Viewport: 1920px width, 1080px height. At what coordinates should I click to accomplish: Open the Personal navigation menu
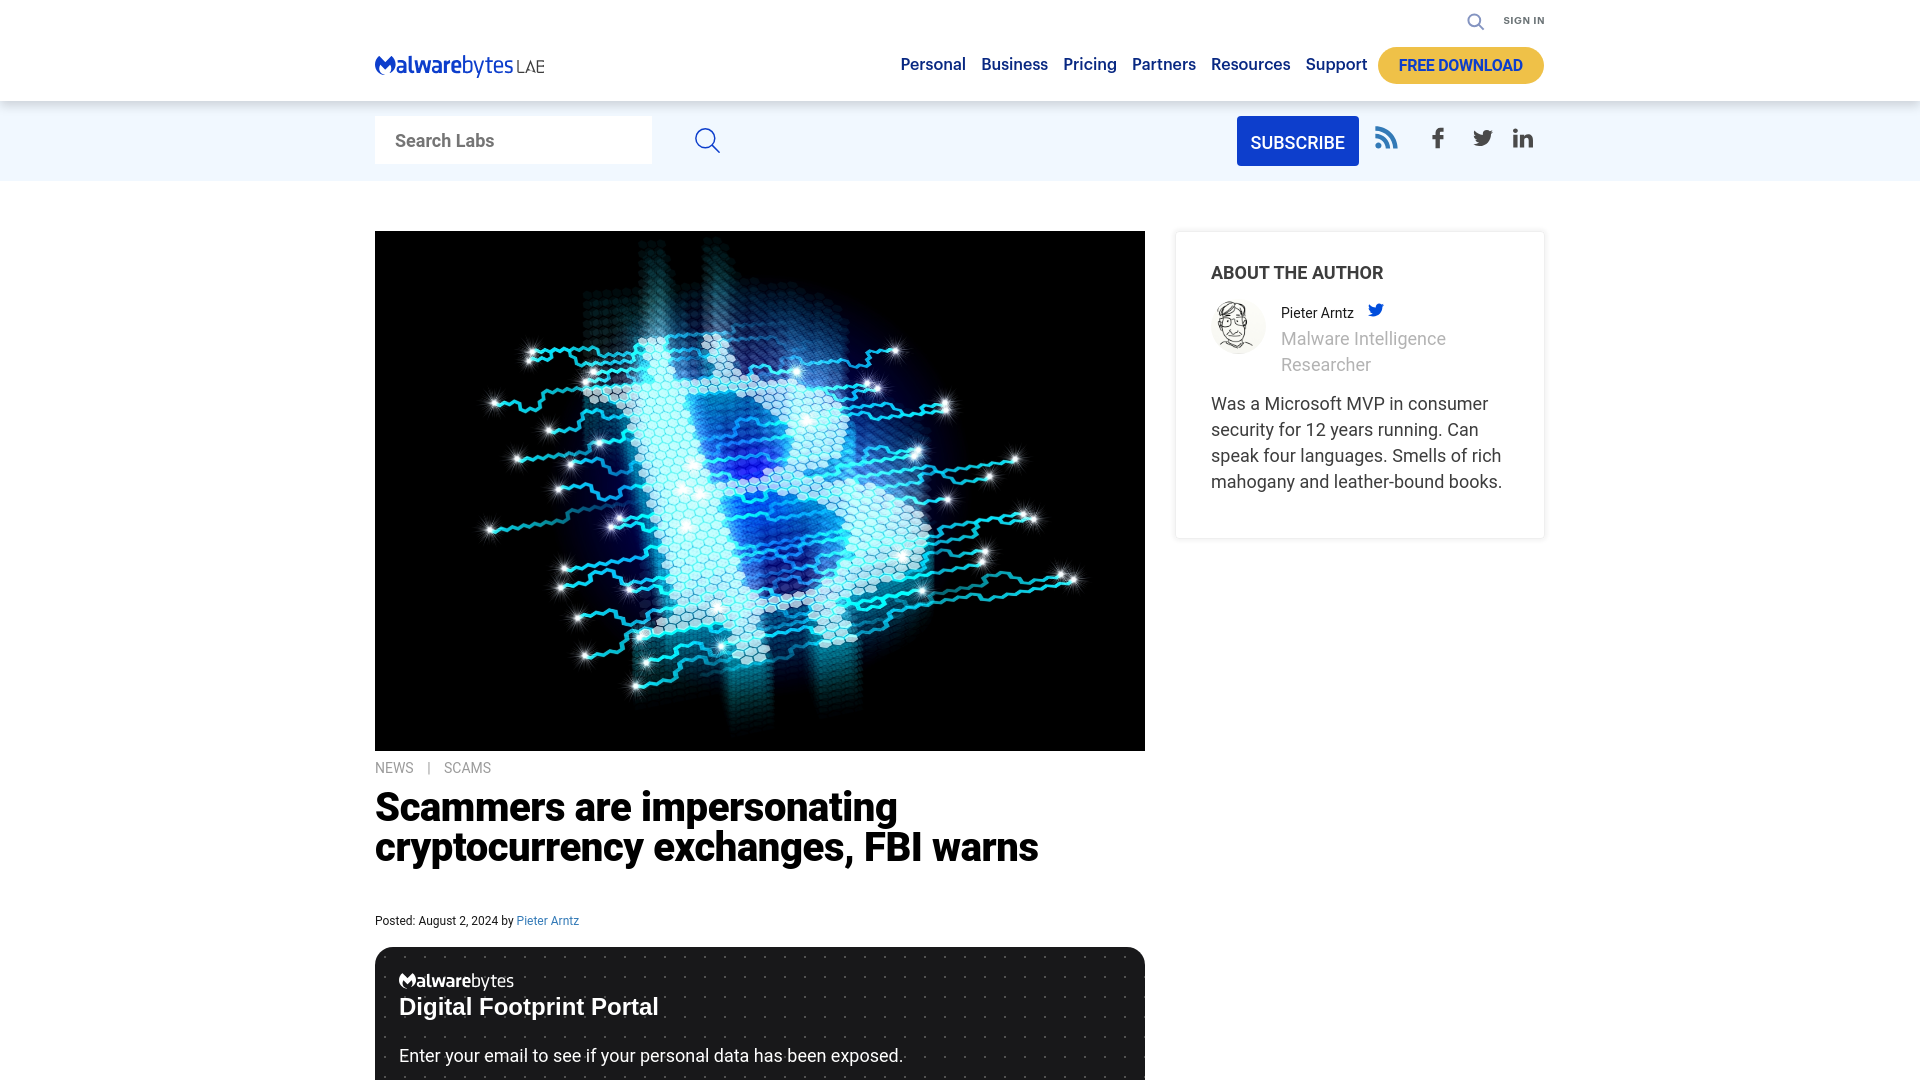(932, 63)
